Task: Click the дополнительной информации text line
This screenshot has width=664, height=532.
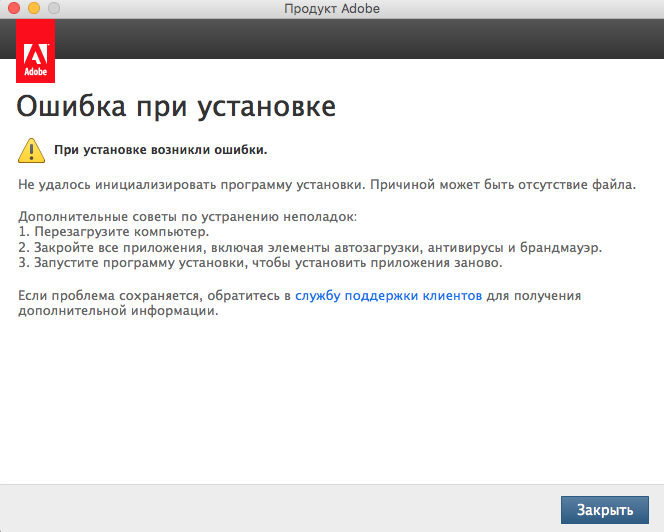Action: [118, 311]
